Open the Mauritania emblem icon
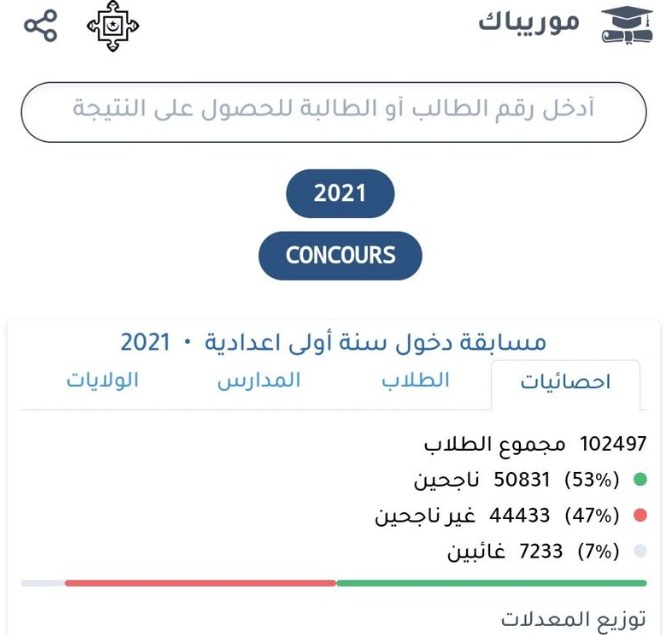 [113, 26]
